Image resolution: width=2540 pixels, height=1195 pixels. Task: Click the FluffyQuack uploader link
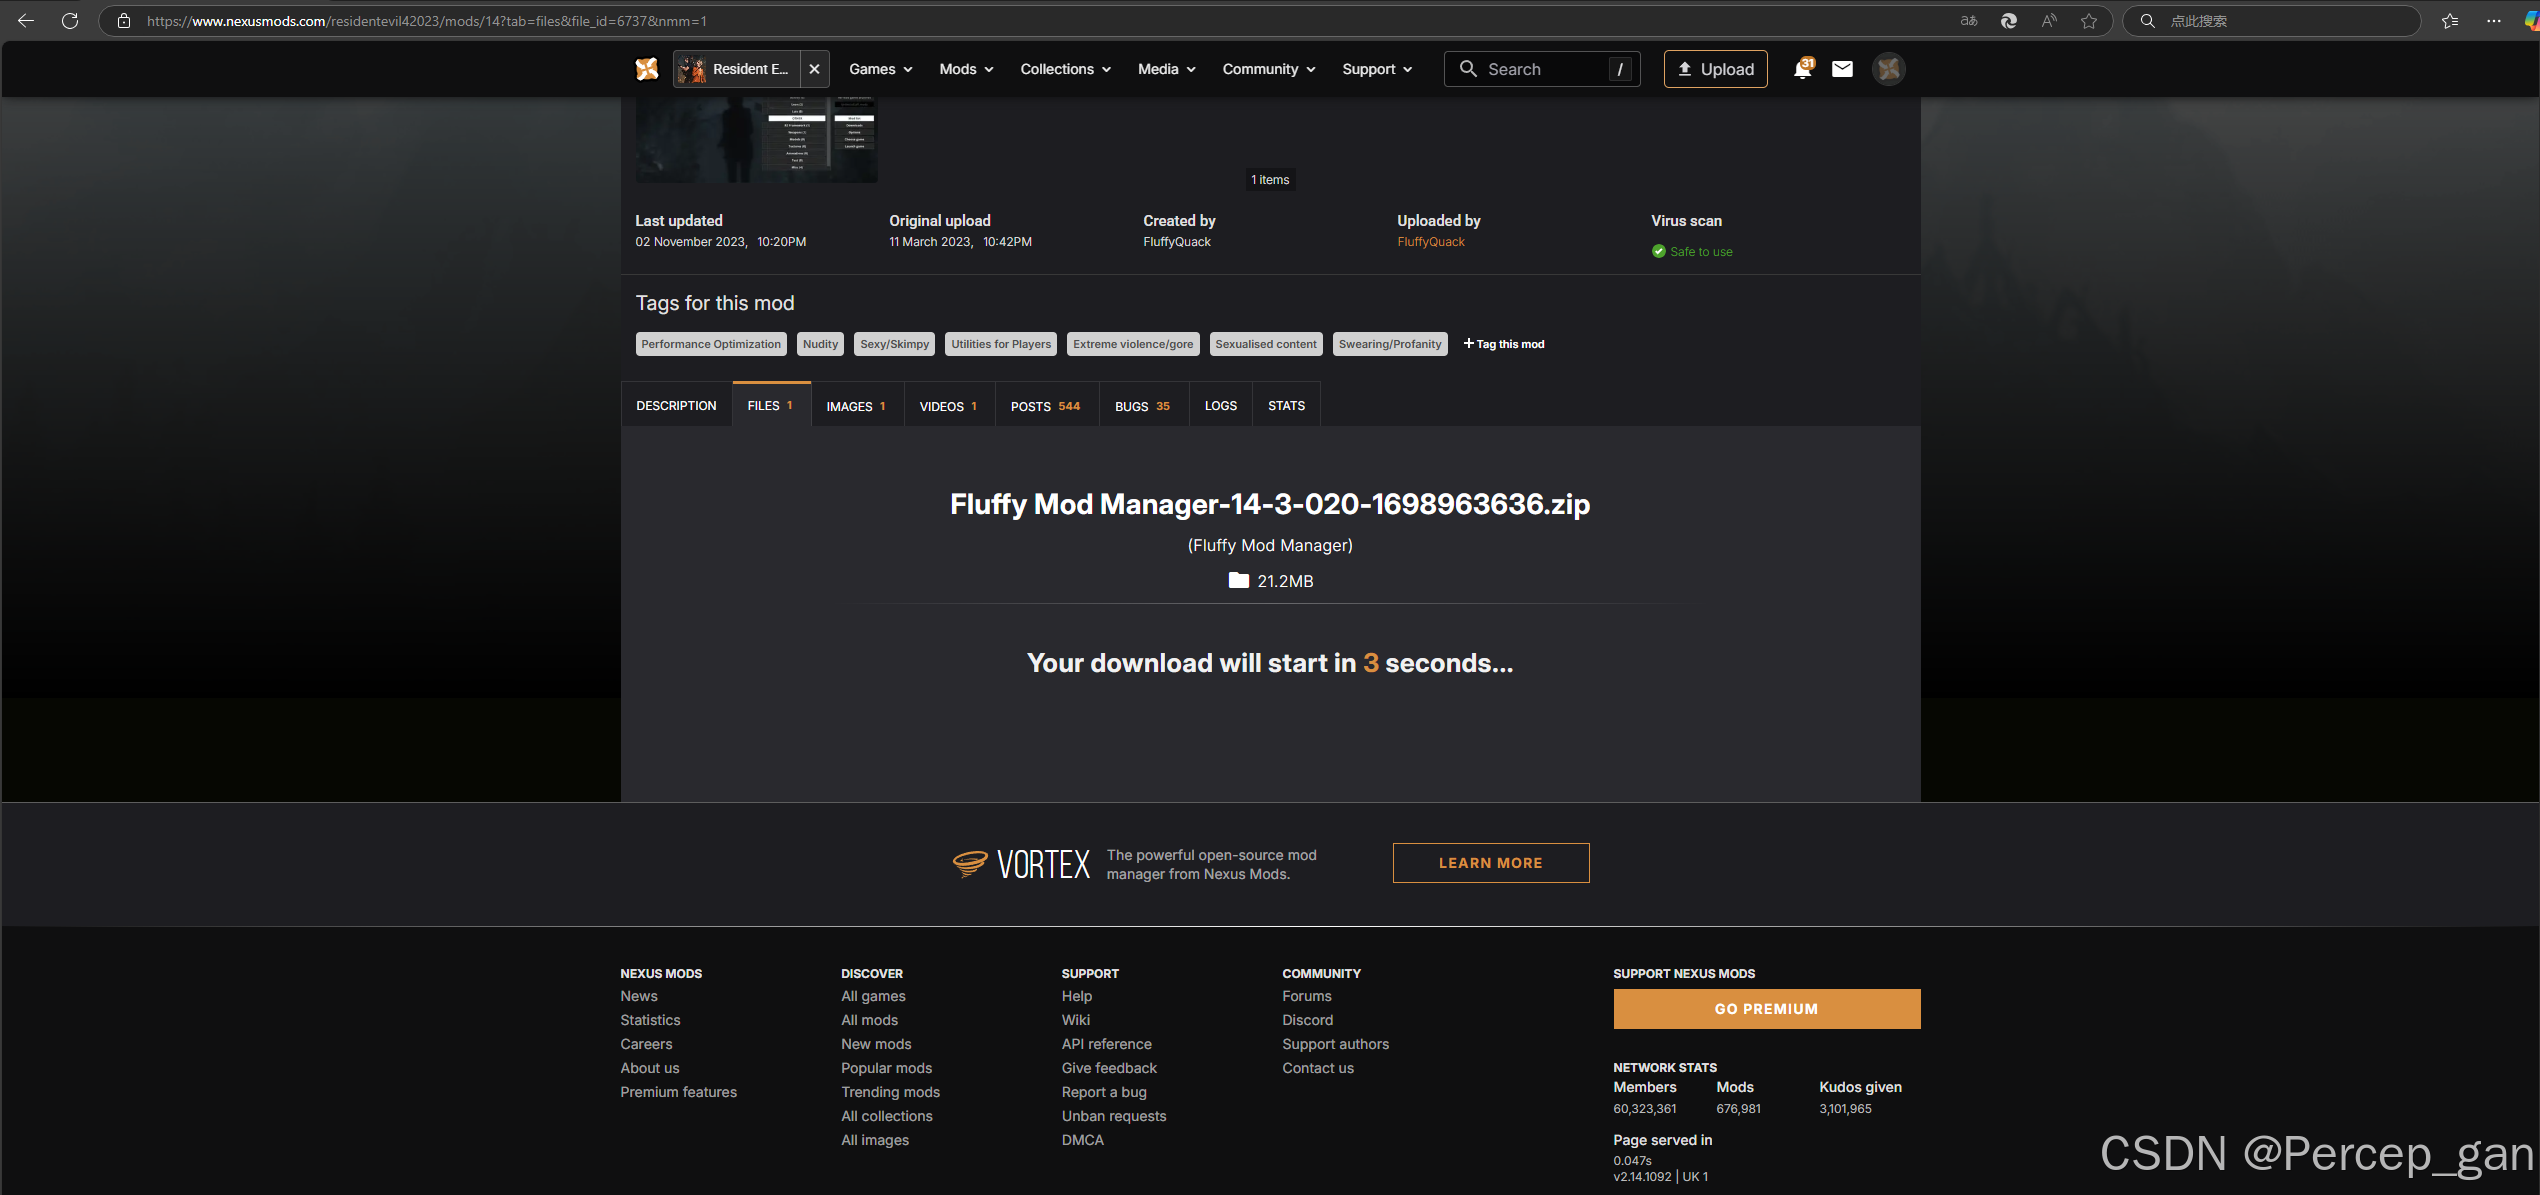(1430, 242)
